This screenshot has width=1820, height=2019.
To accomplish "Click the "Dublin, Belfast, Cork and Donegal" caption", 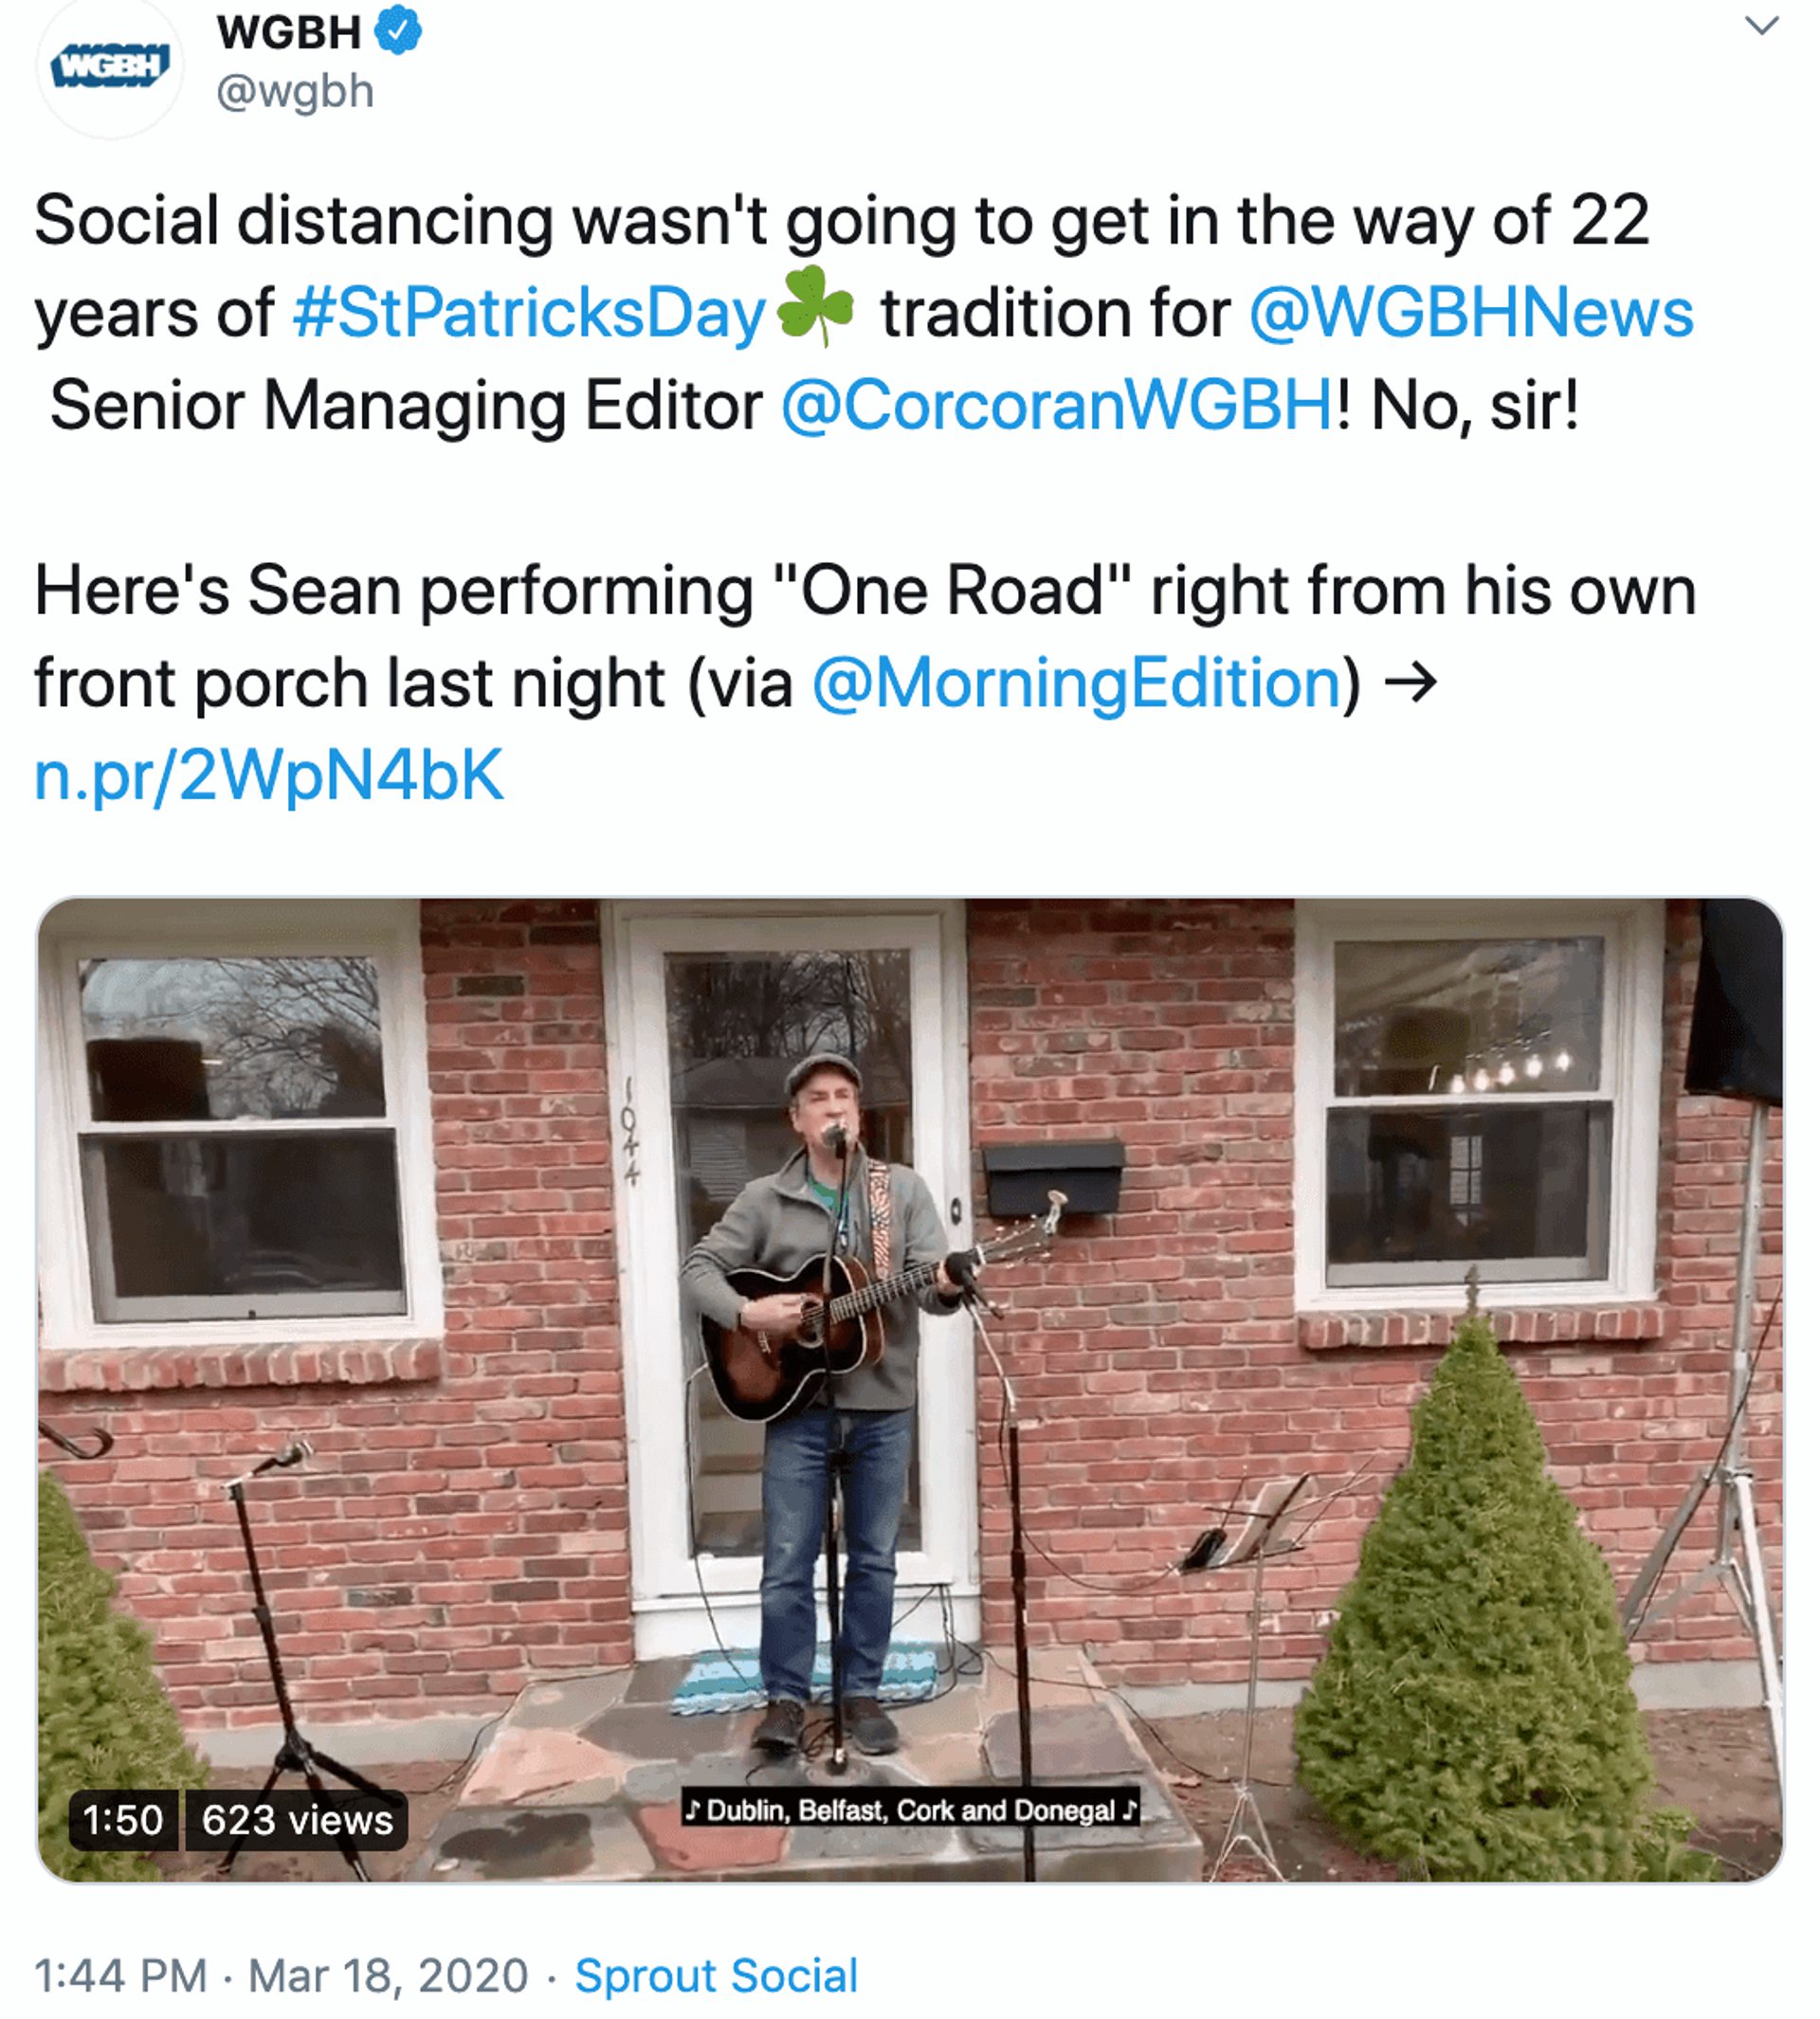I will (910, 1810).
